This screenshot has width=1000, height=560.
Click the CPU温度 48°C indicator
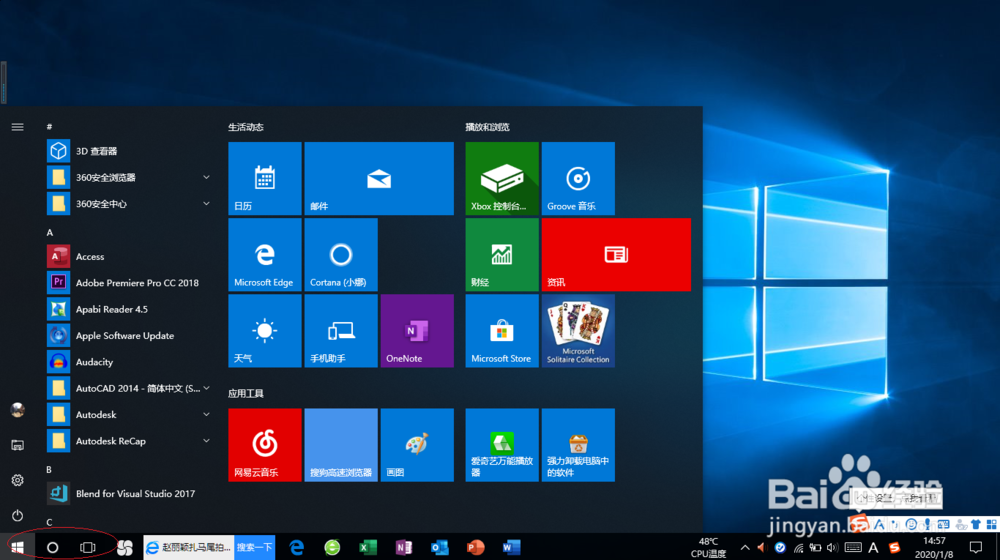click(x=709, y=547)
